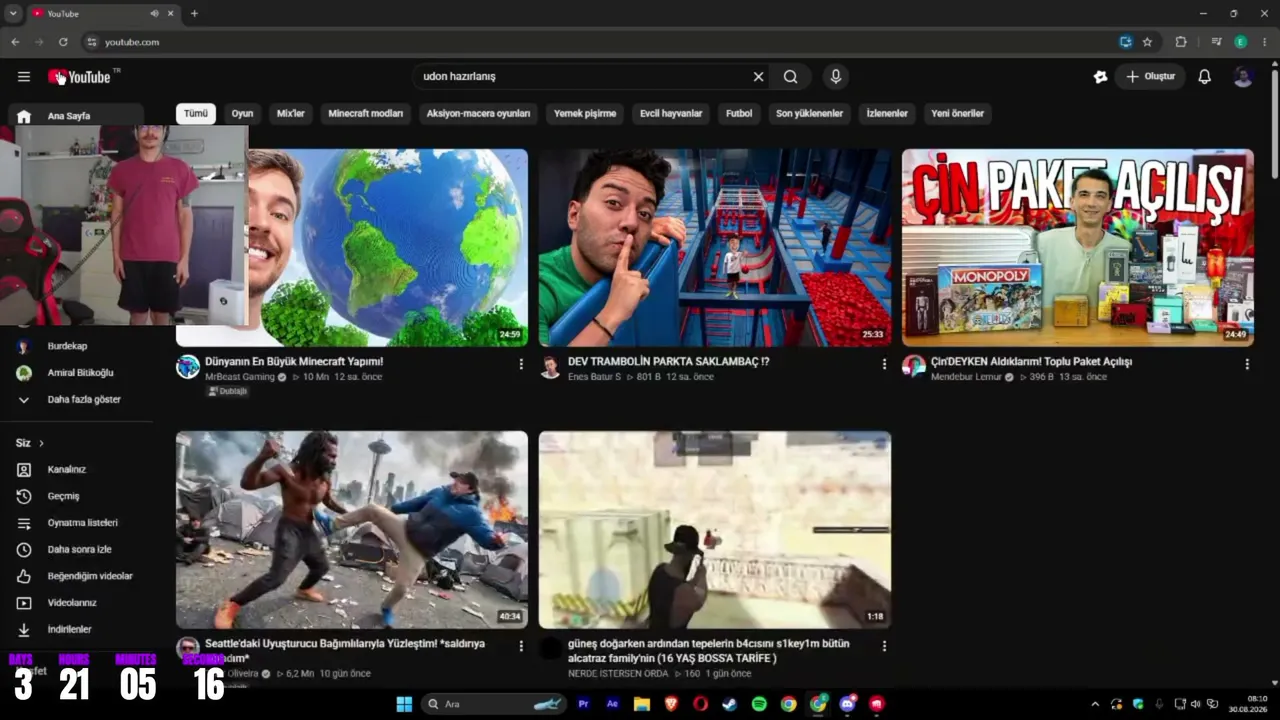Go back to the previous page
The width and height of the screenshot is (1280, 720).
(x=15, y=42)
